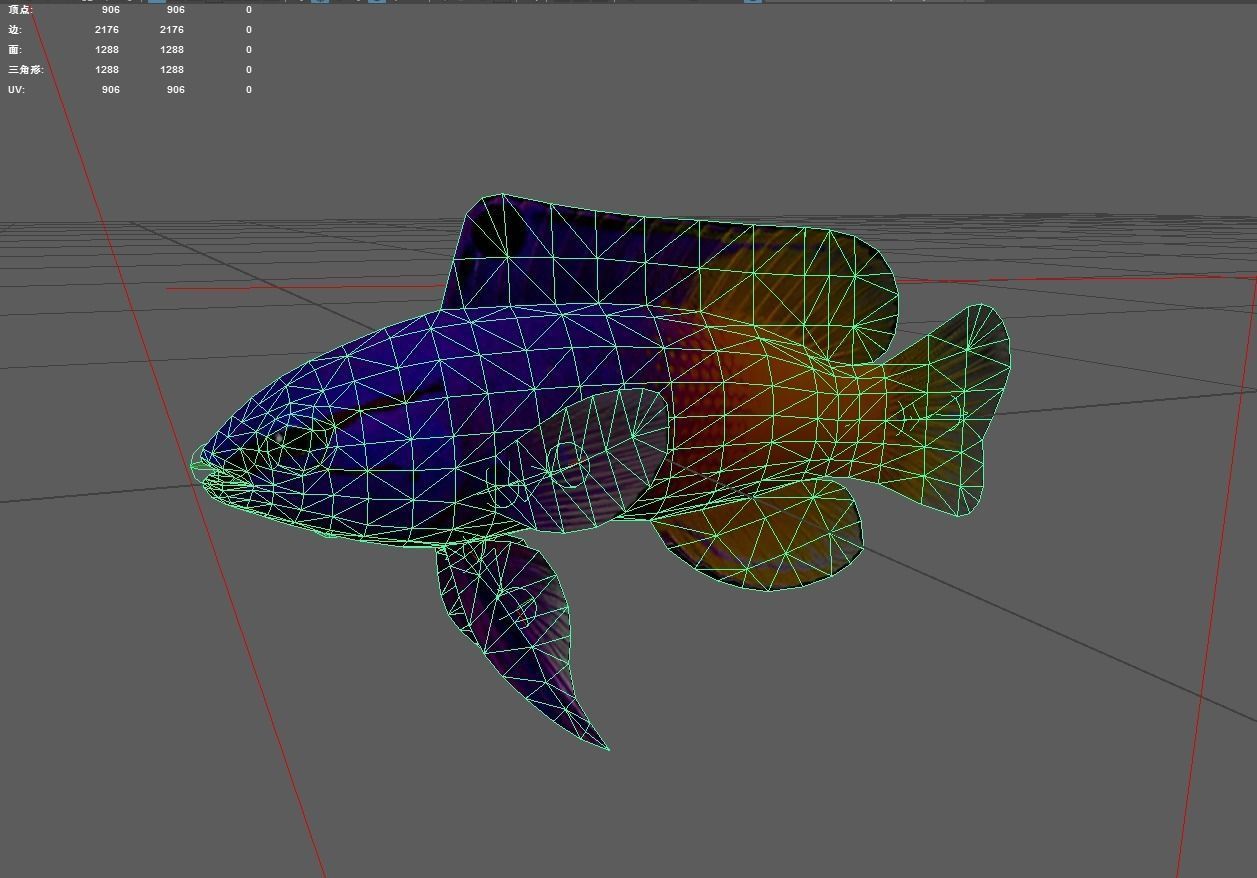
Task: Click the 边 label in the poly count display
Action: (14, 30)
